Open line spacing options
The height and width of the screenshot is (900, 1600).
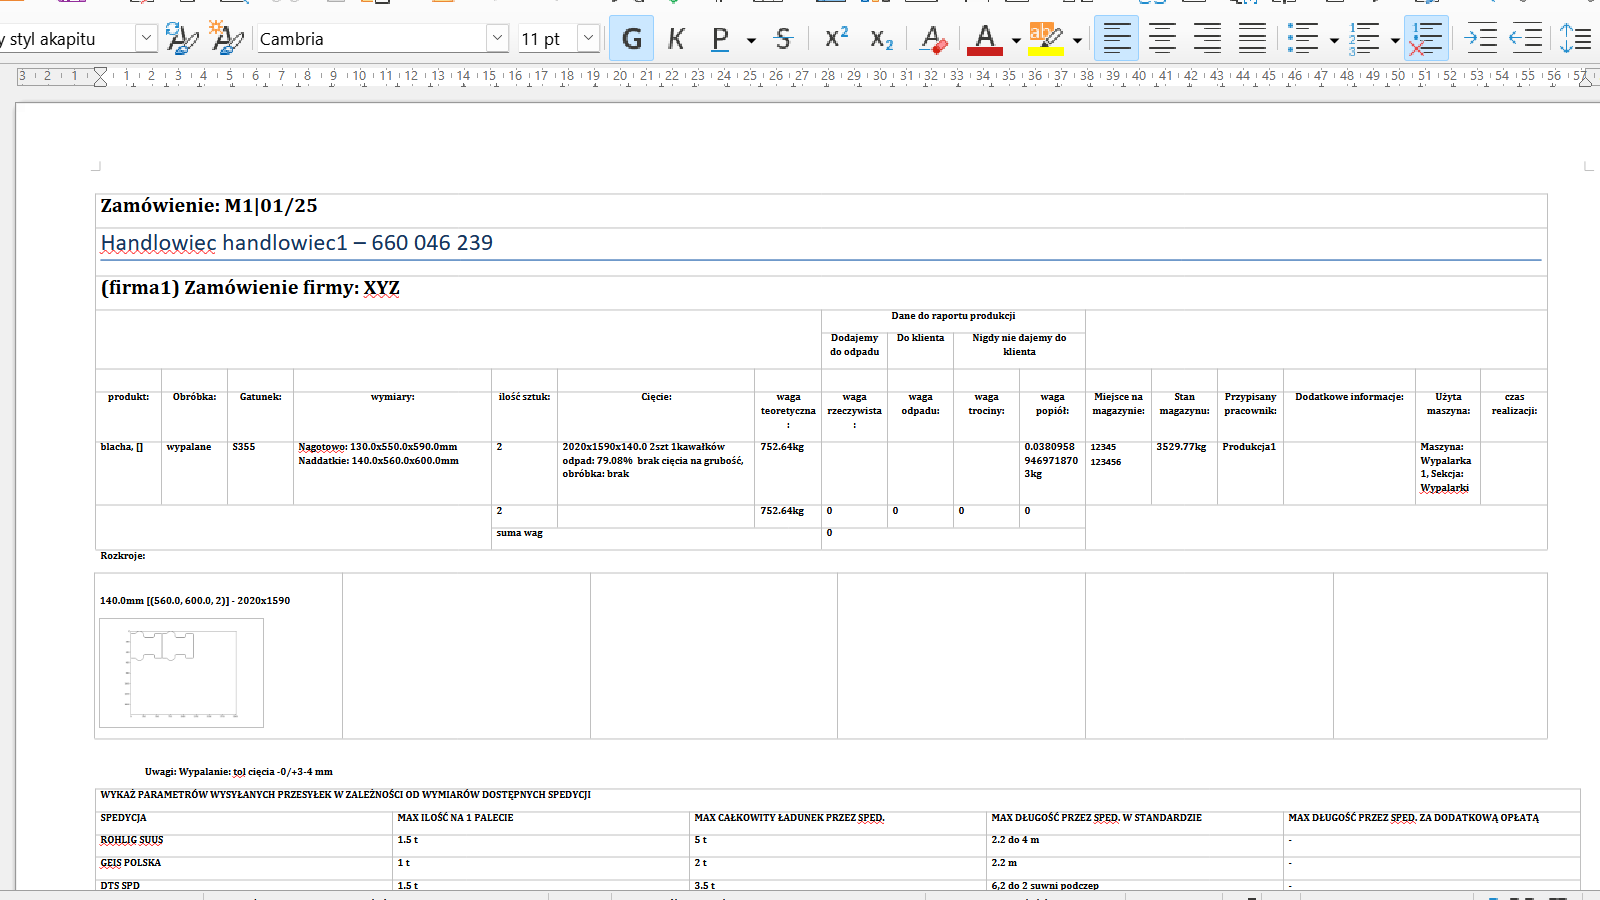[1576, 39]
